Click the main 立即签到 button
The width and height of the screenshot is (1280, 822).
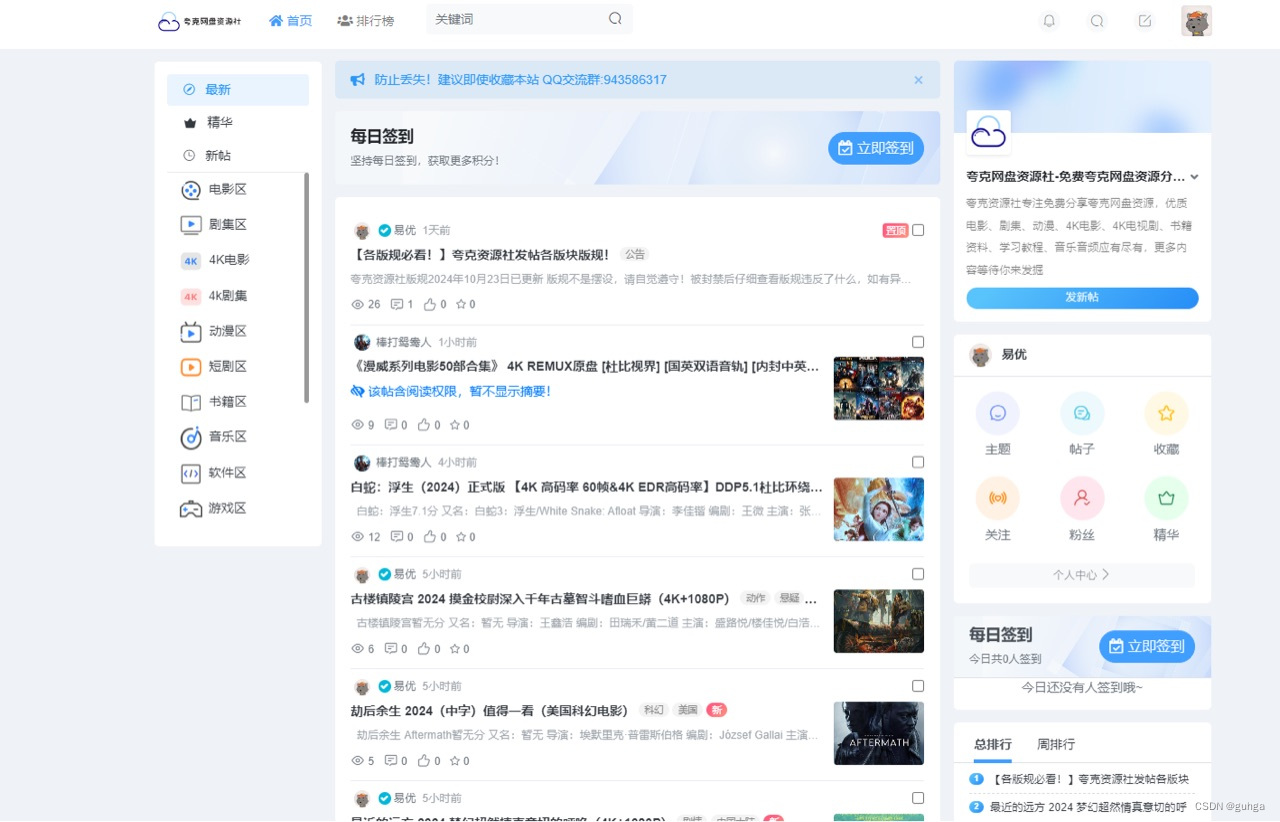pyautogui.click(x=876, y=148)
